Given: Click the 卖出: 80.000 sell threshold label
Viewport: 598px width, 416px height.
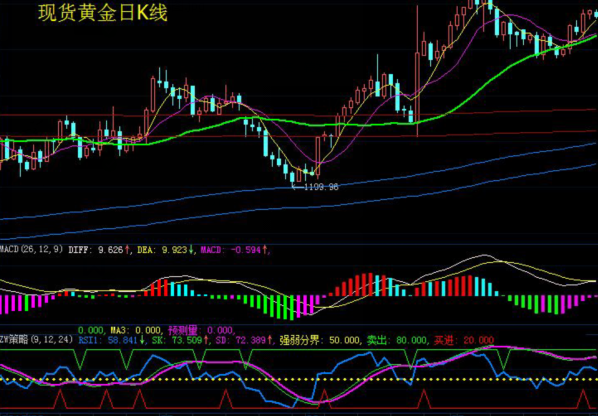Looking at the screenshot, I should (x=397, y=340).
